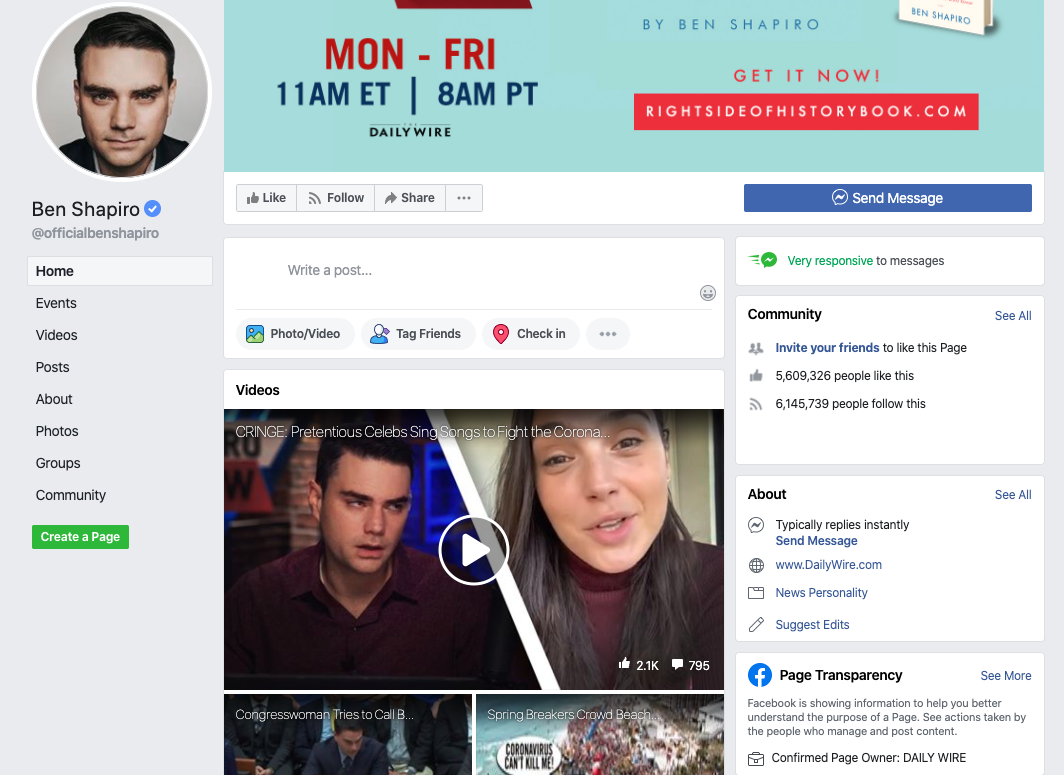
Task: Click the globe icon beside DailyWire website
Action: point(756,565)
